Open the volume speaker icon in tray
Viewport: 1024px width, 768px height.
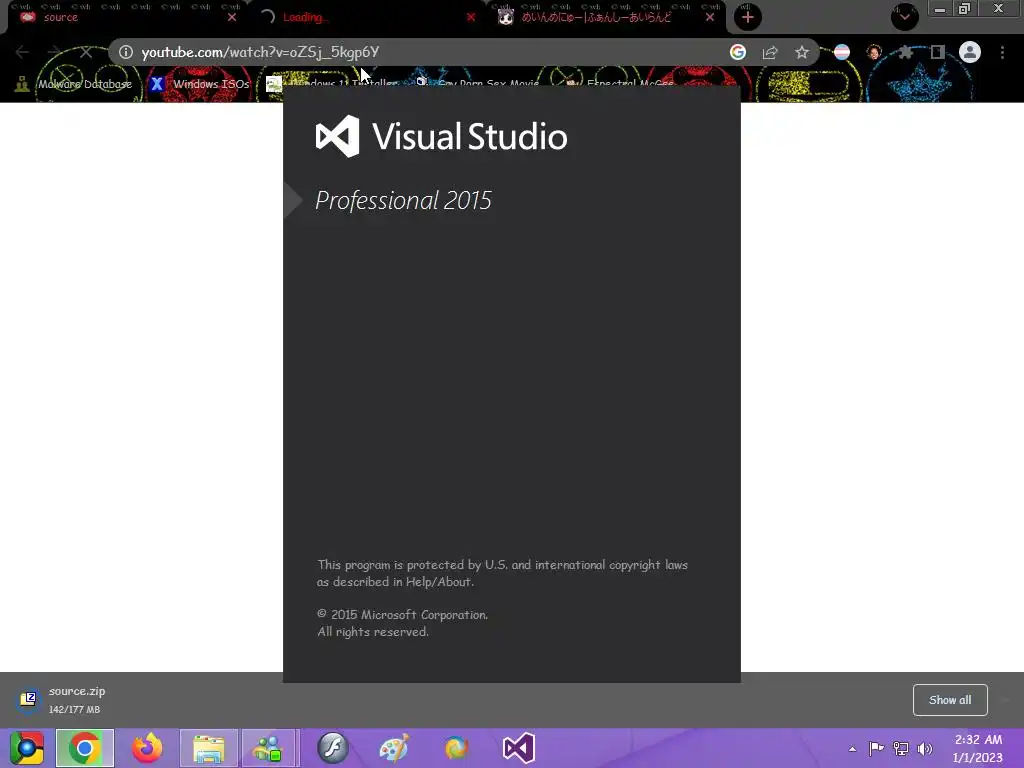tap(925, 749)
